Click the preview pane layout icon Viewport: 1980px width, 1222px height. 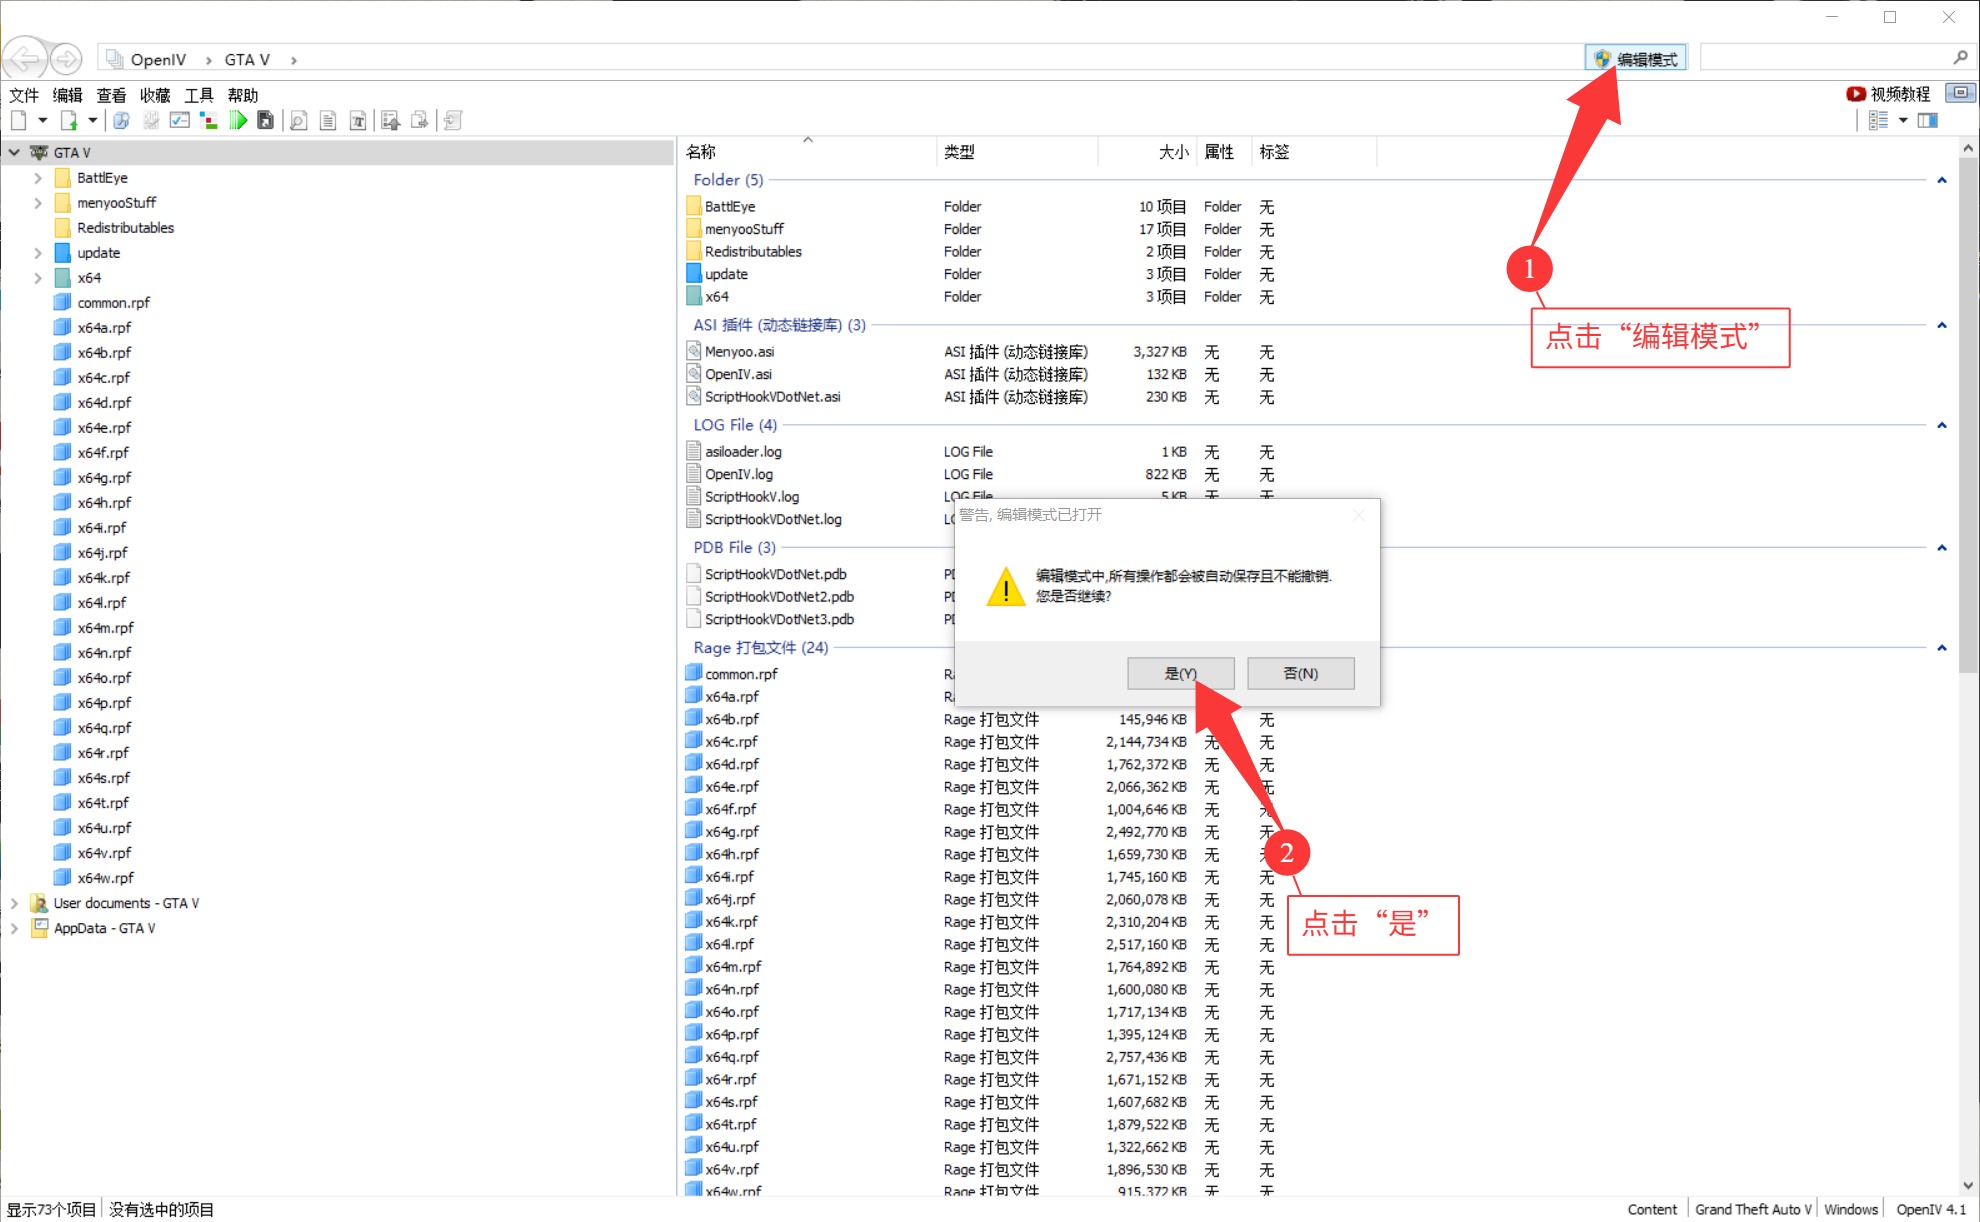point(1928,121)
